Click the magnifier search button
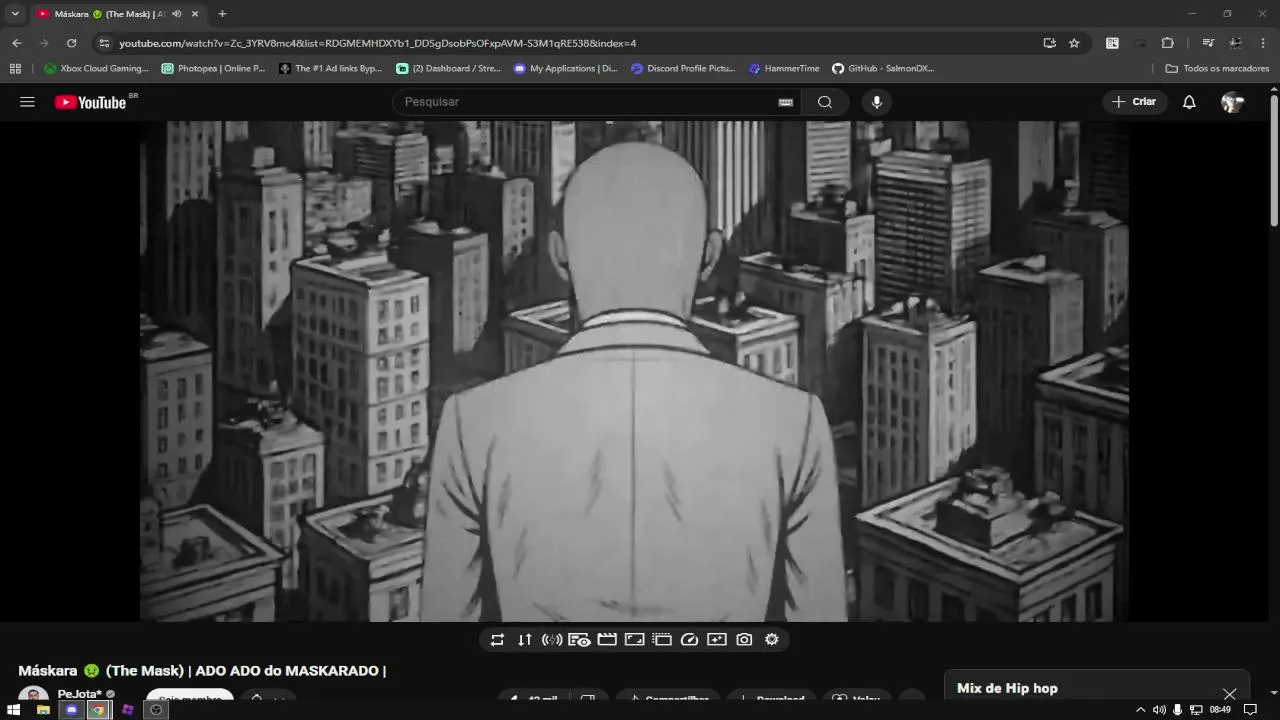The image size is (1280, 720). (825, 102)
